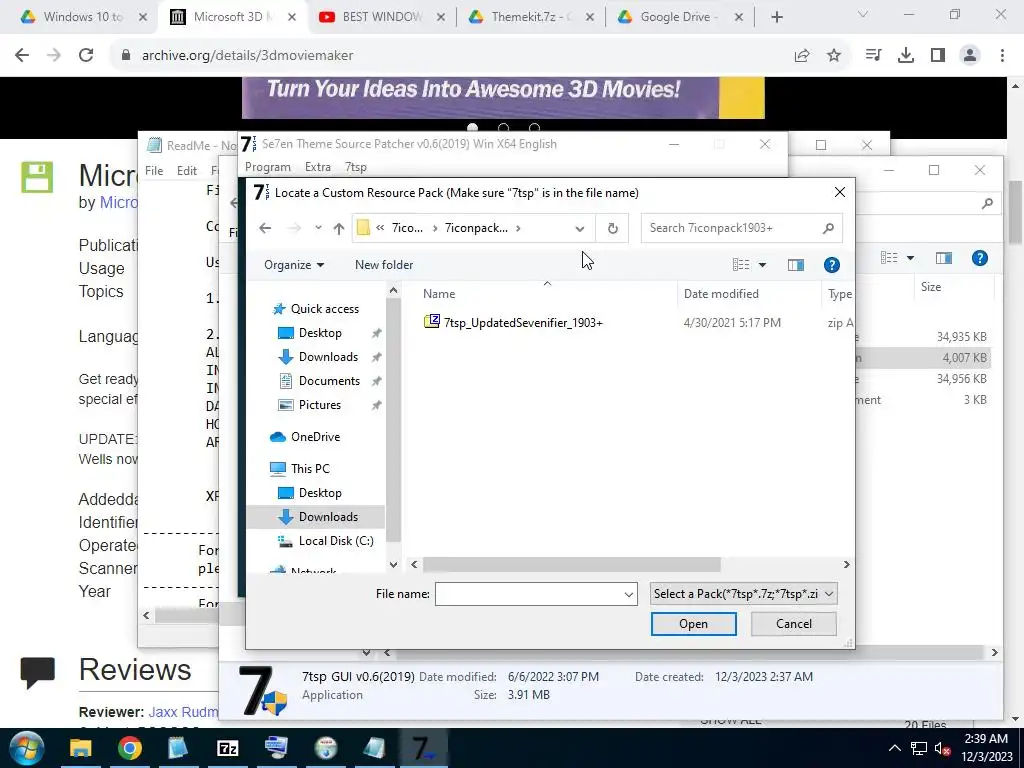The image size is (1024, 768).
Task: Select Desktop under This PC
Action: coord(320,492)
